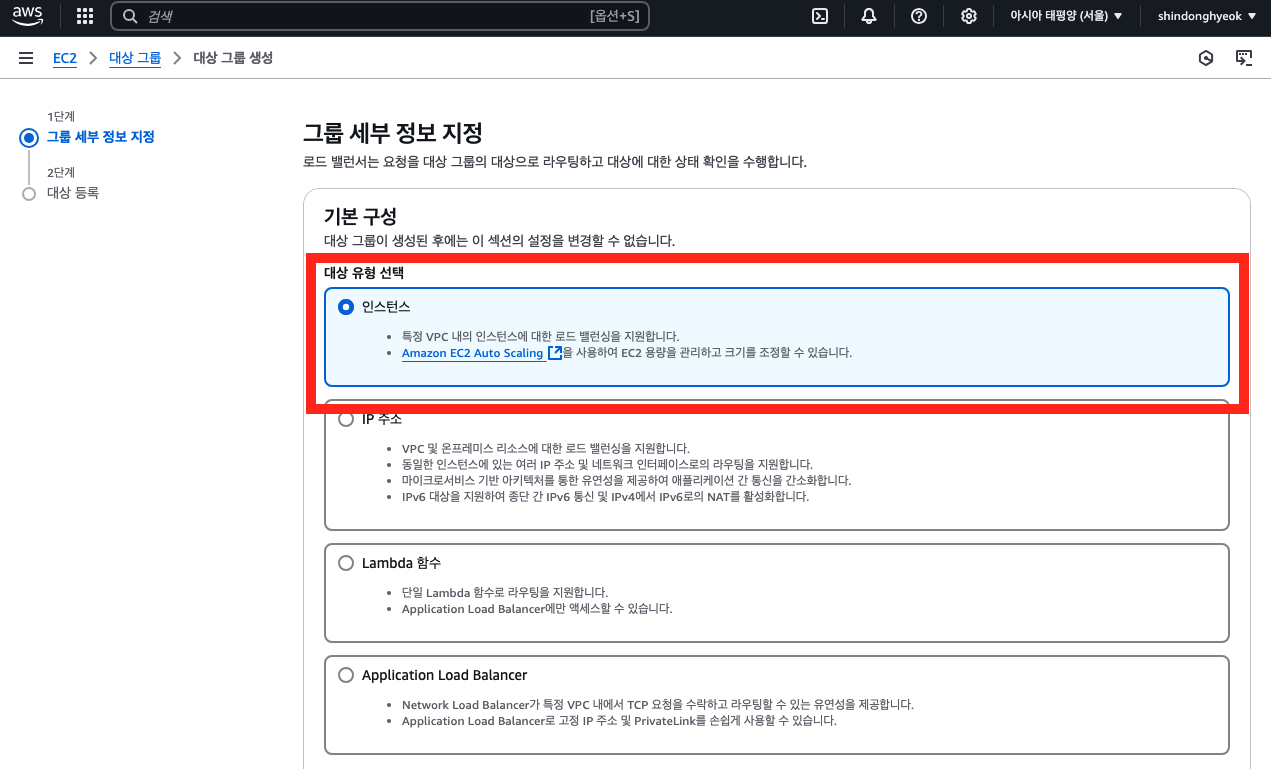Click the 그룹 세부 정보 지정 heading
1271x769 pixels.
tap(393, 133)
